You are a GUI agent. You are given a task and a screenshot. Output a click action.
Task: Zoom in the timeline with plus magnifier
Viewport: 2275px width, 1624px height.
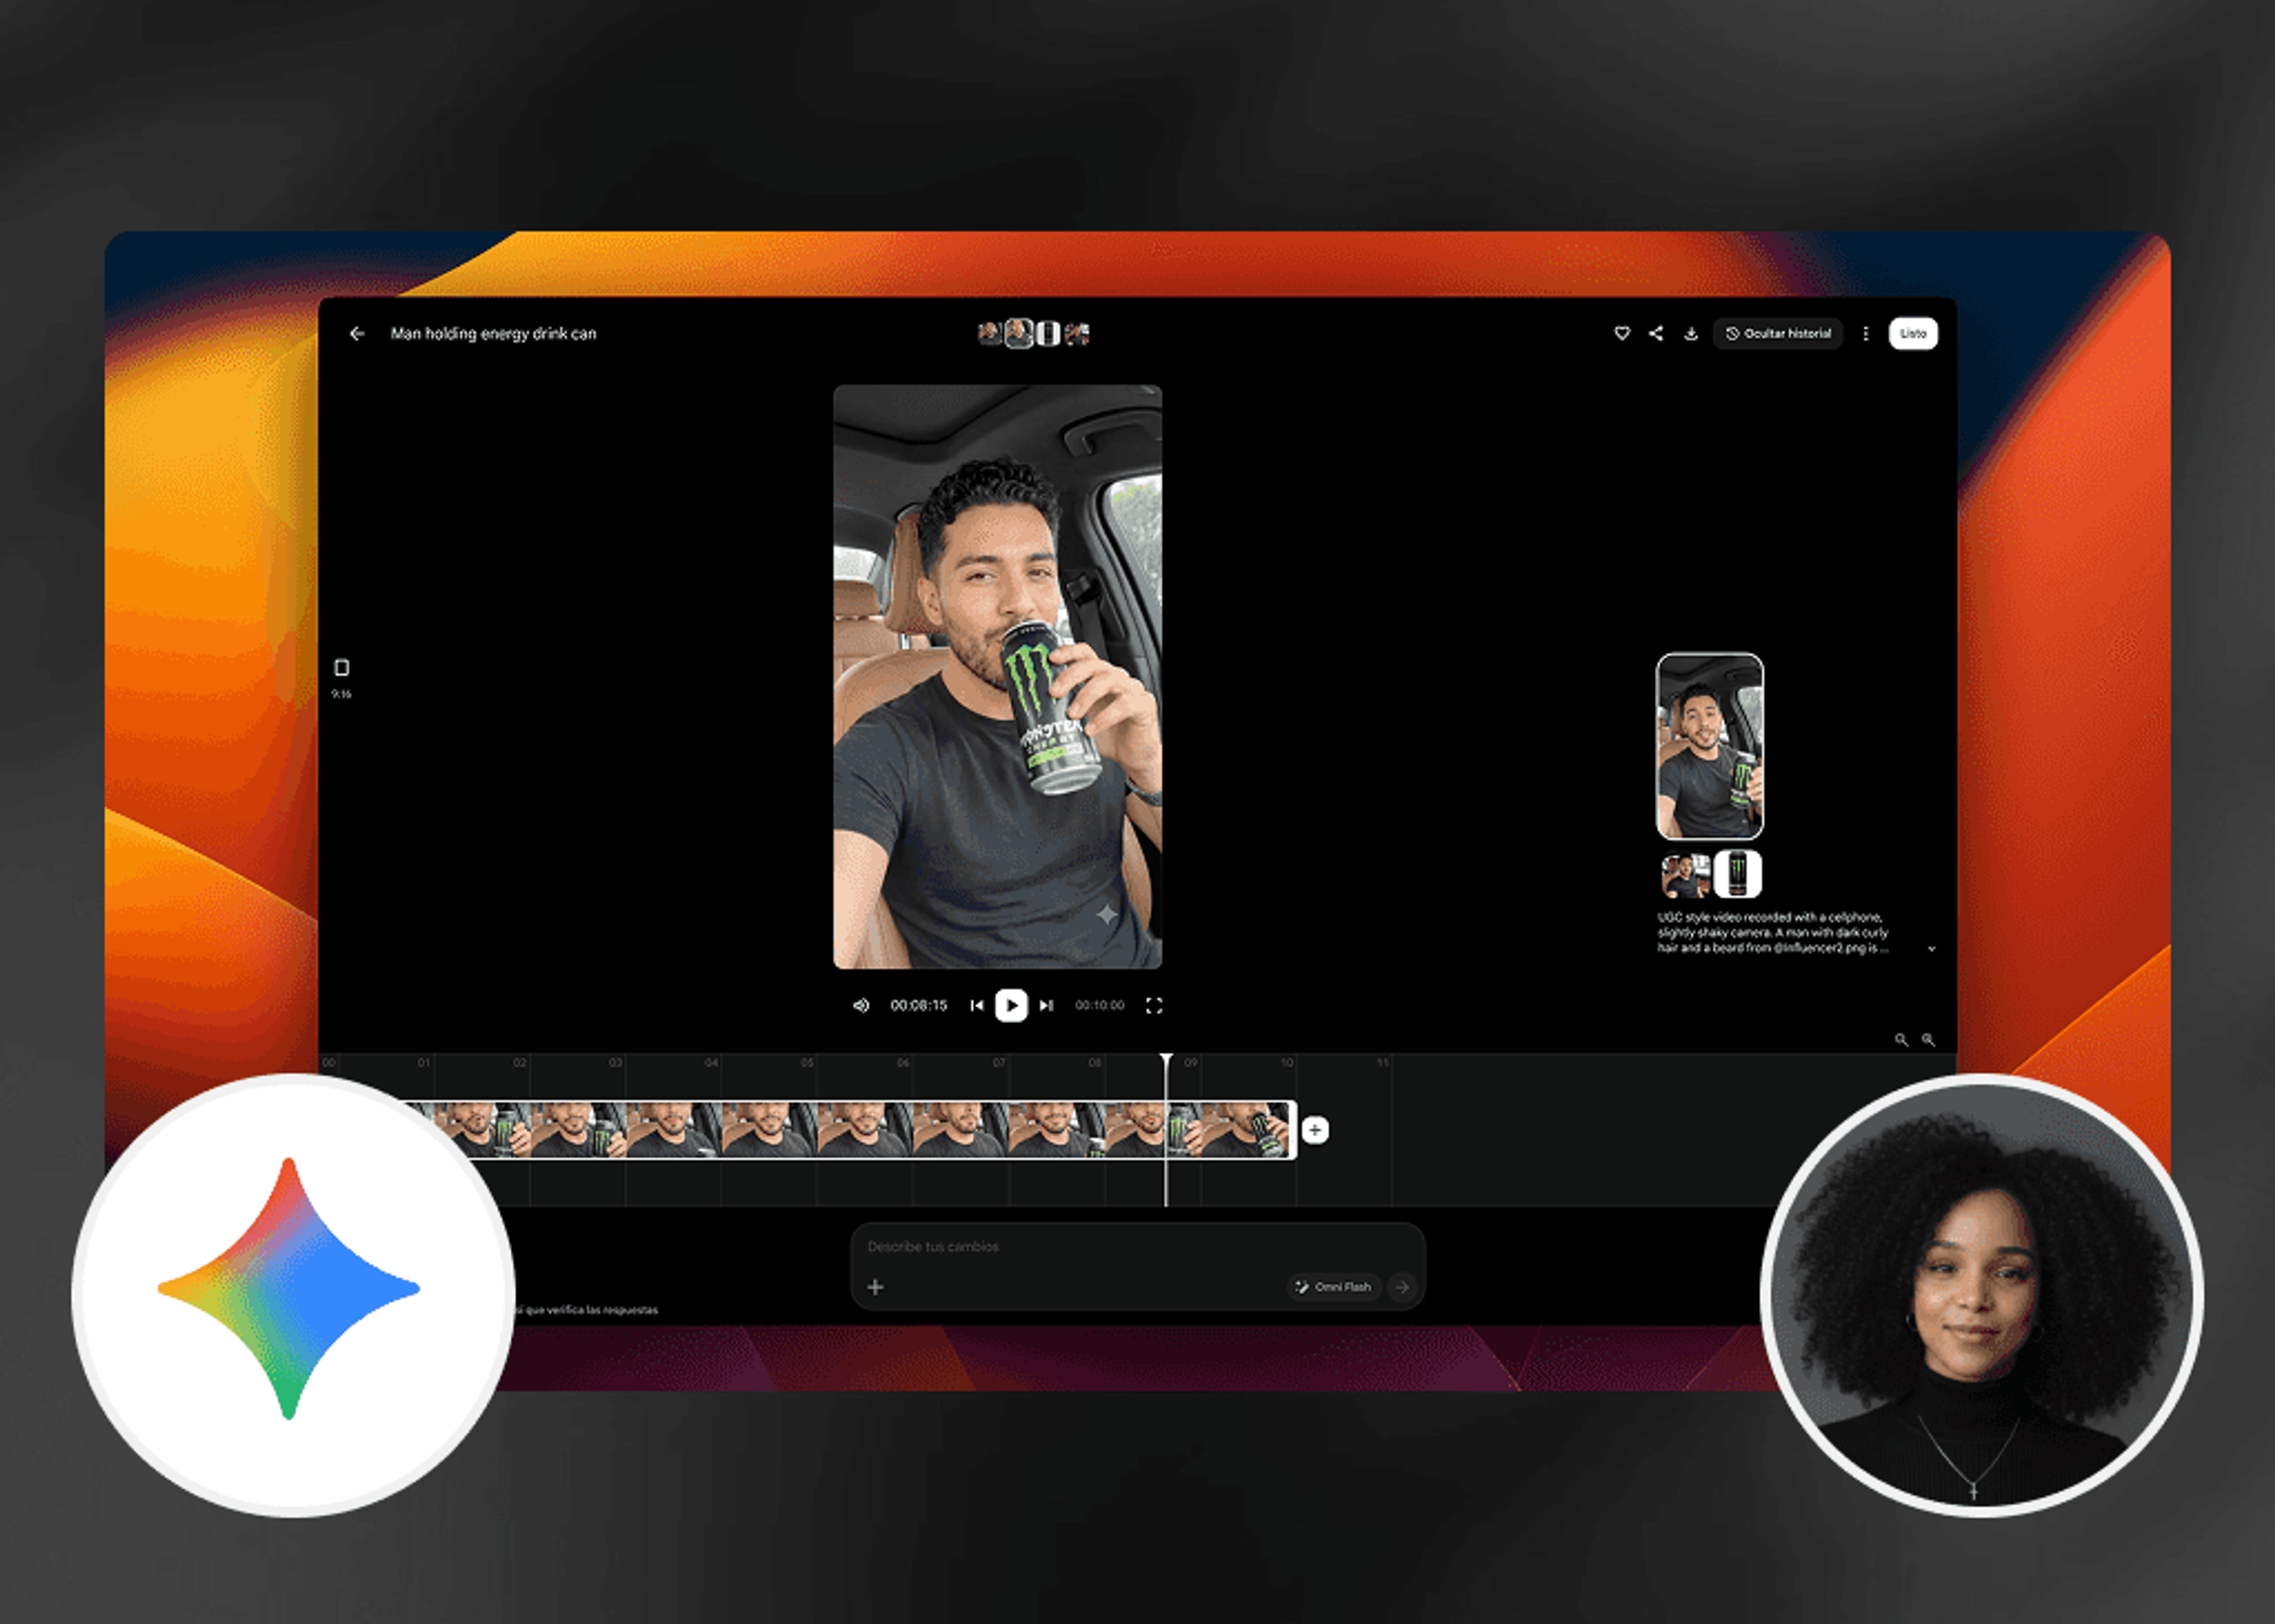[1928, 1040]
